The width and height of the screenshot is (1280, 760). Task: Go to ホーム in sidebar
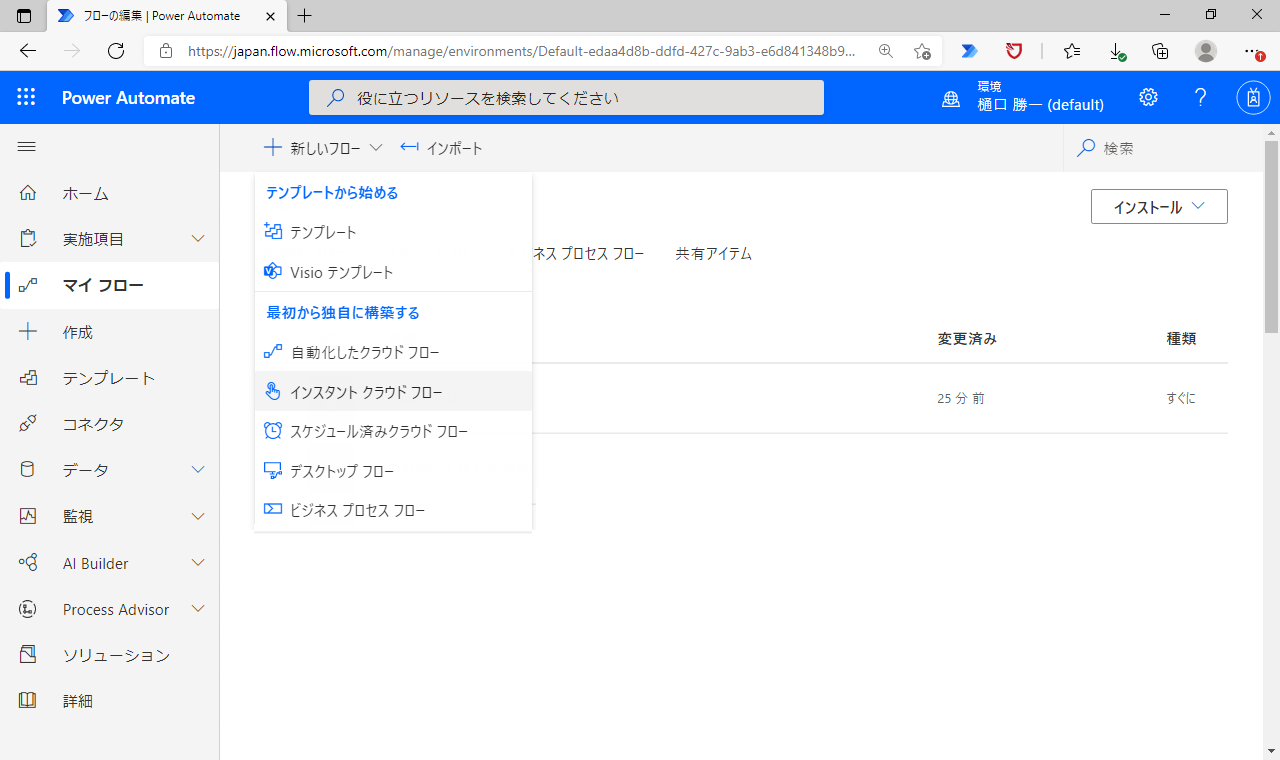tap(110, 193)
